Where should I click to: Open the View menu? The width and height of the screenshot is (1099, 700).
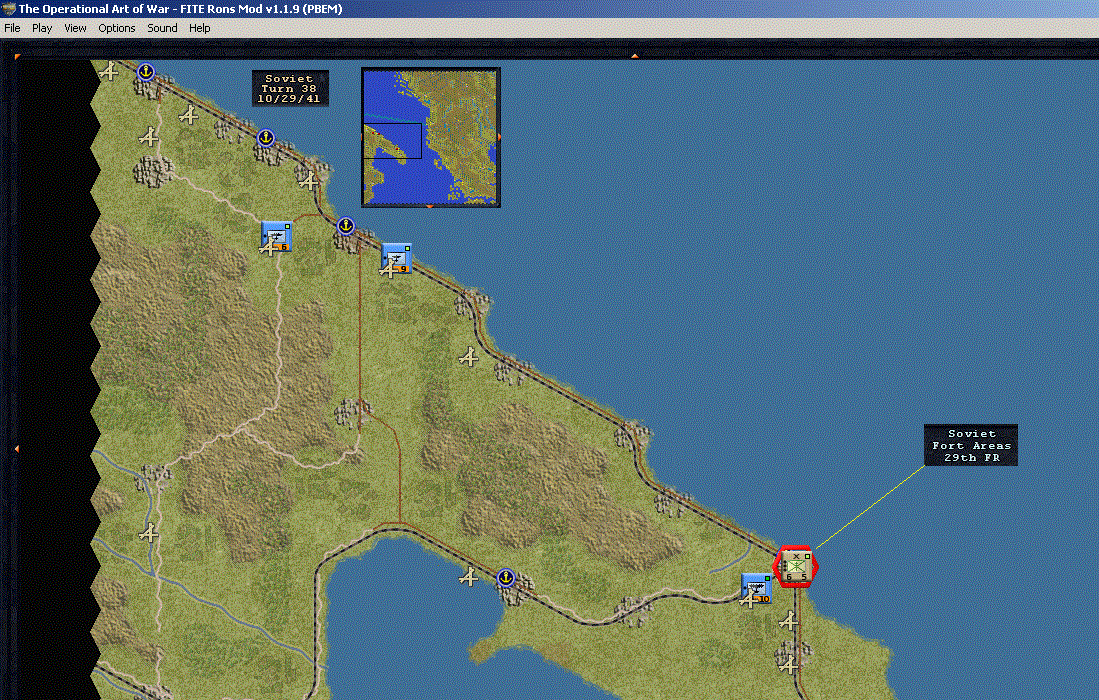(75, 28)
